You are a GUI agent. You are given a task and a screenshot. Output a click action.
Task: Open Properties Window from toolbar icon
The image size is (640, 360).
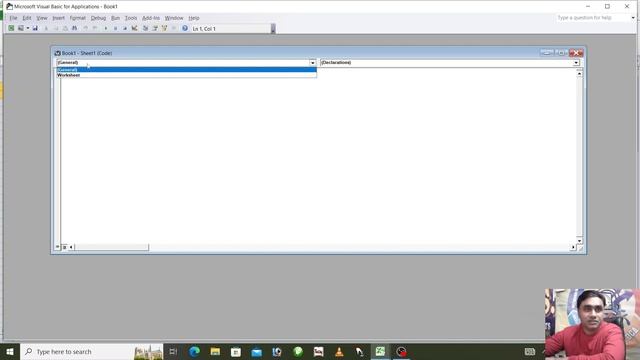tap(155, 28)
